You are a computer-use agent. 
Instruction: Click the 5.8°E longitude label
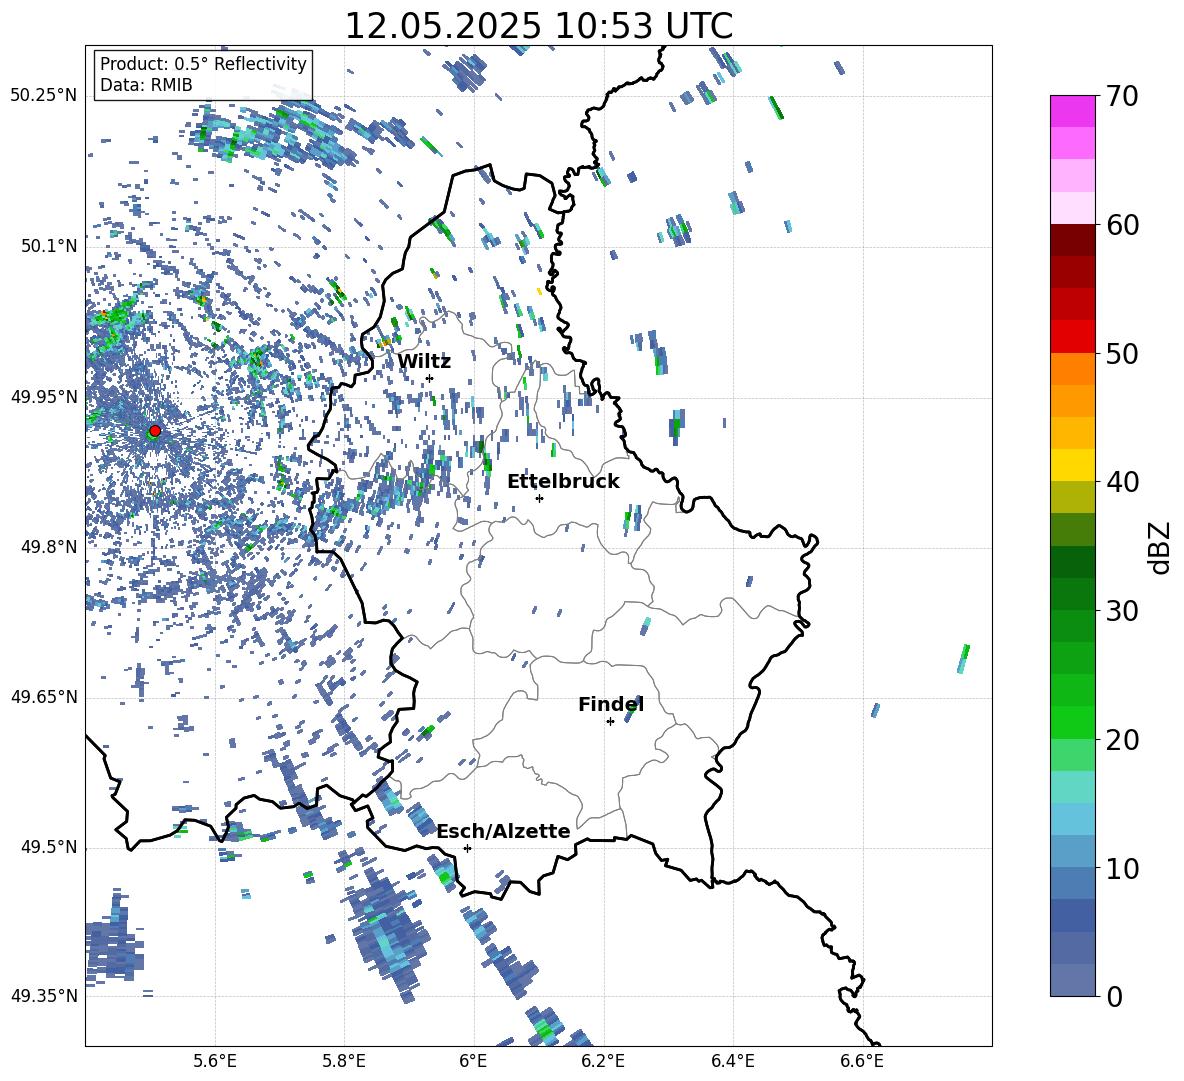(344, 1061)
